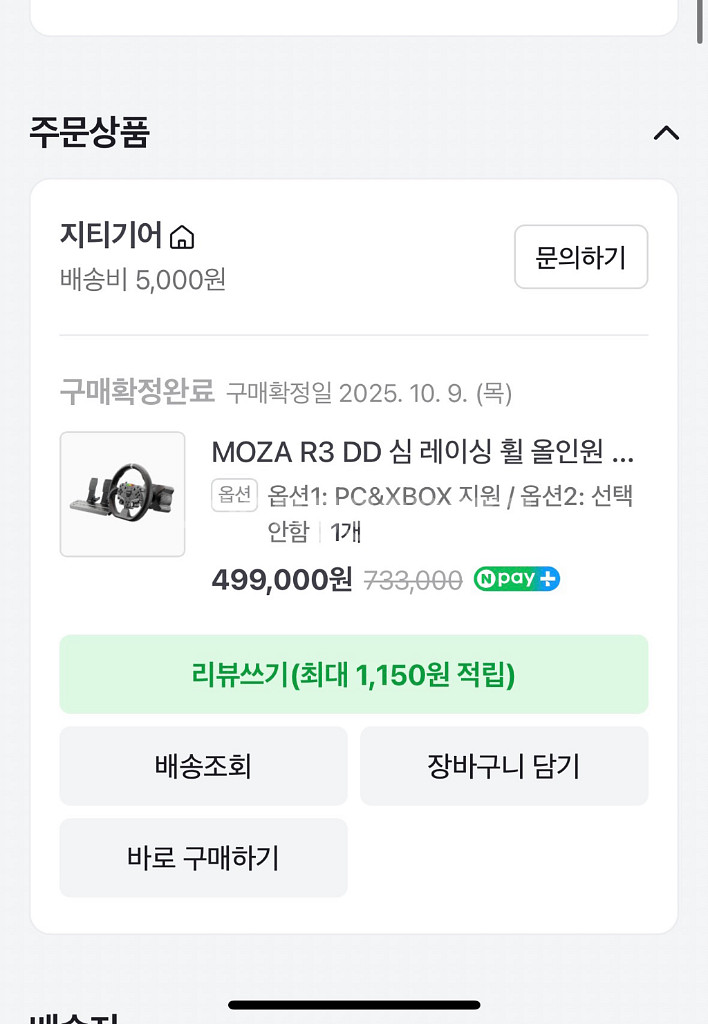This screenshot has width=708, height=1024.
Task: Click the 배송비 5,000원 shipping fee text
Action: coord(140,281)
